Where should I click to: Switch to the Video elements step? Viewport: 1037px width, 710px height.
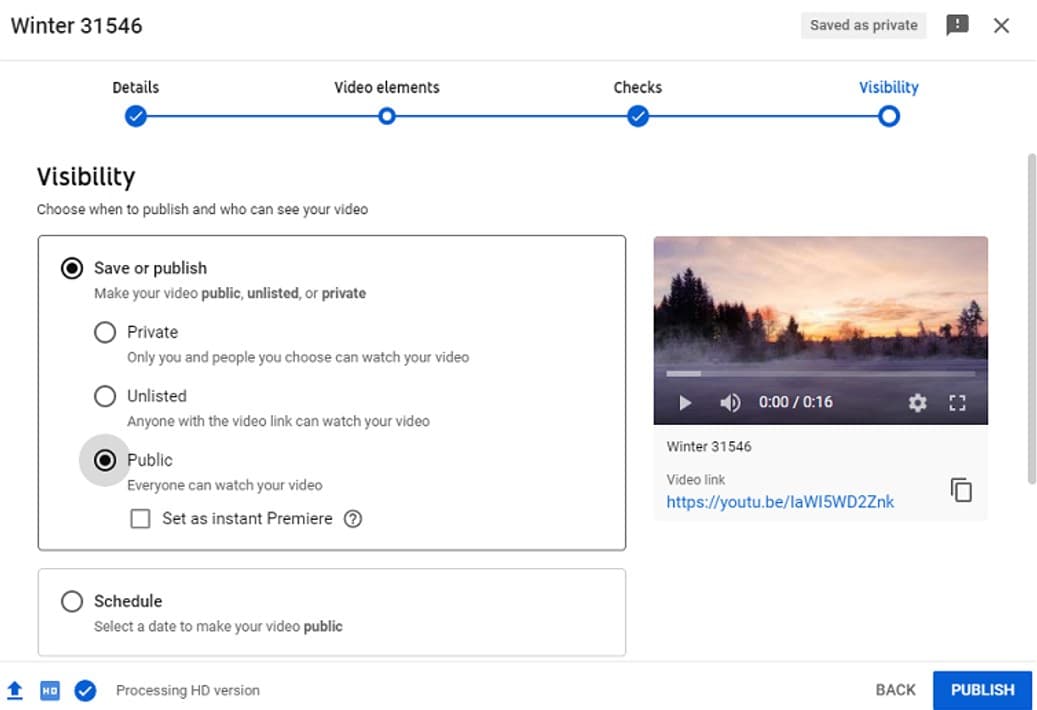[387, 116]
